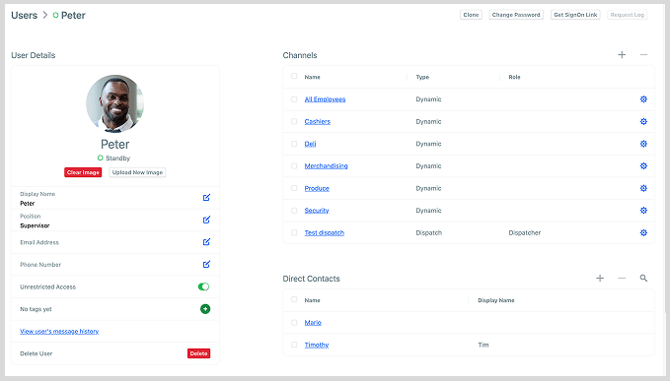Open settings gear for Deli channel
Viewport: 670px width, 381px height.
[644, 144]
